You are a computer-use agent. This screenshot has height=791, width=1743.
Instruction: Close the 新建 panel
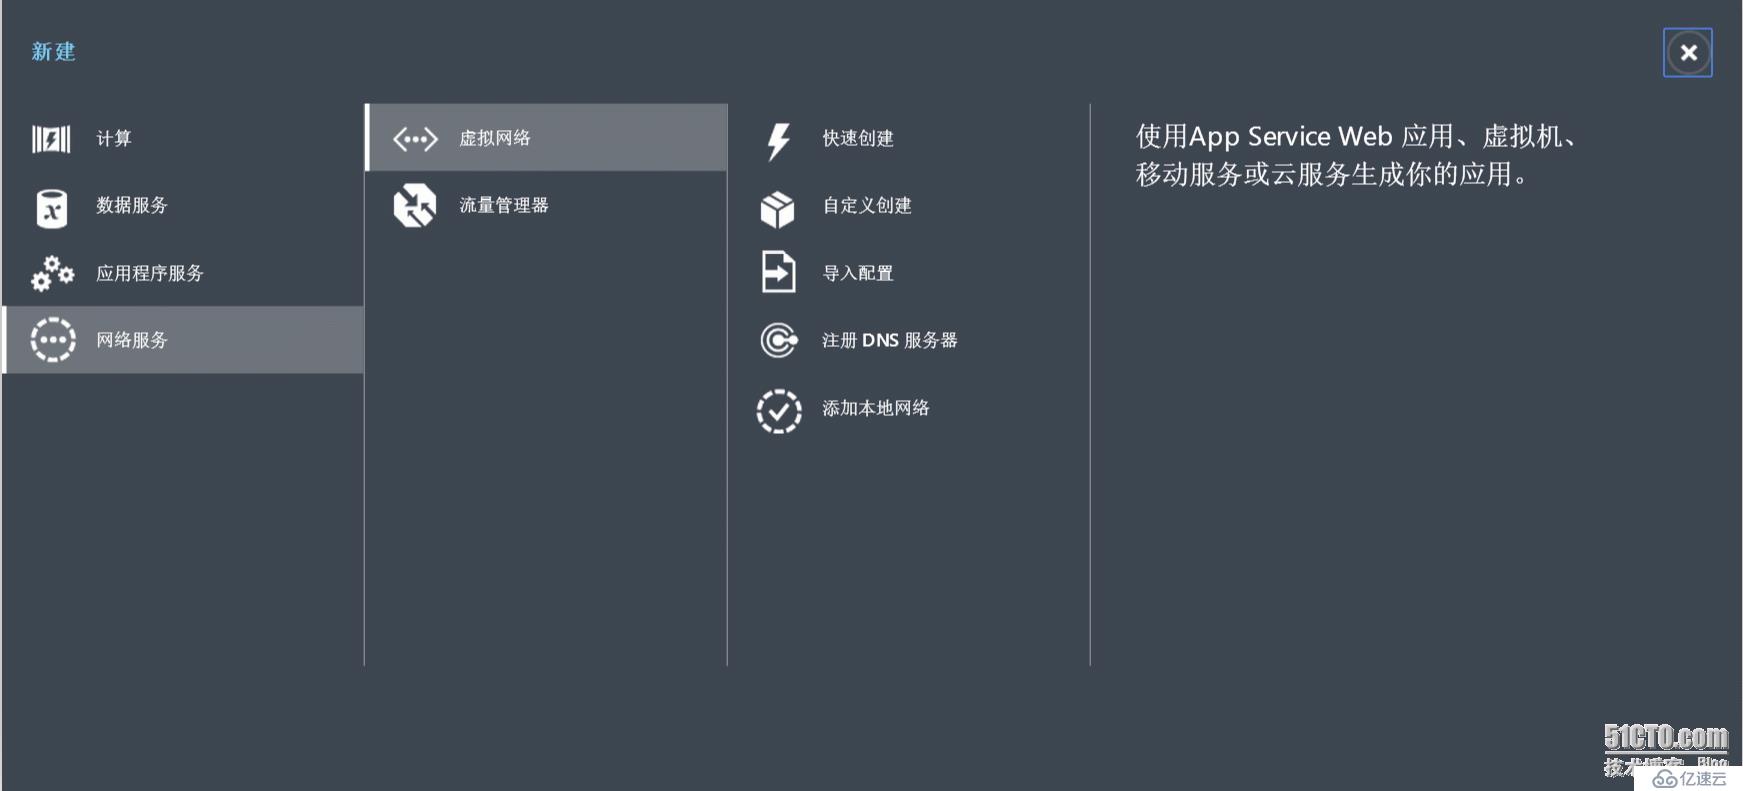tap(1688, 53)
